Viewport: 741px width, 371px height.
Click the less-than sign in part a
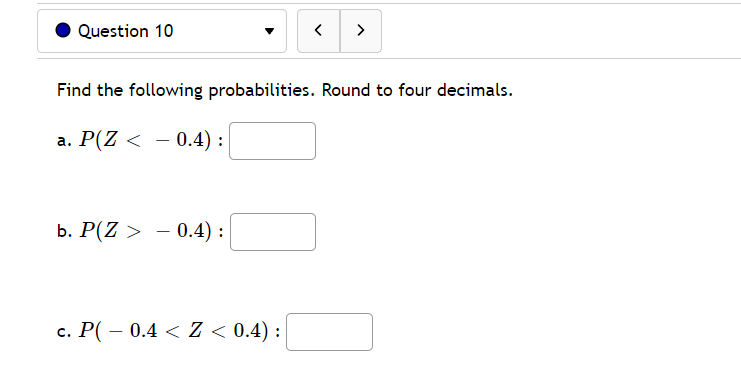pyautogui.click(x=134, y=140)
